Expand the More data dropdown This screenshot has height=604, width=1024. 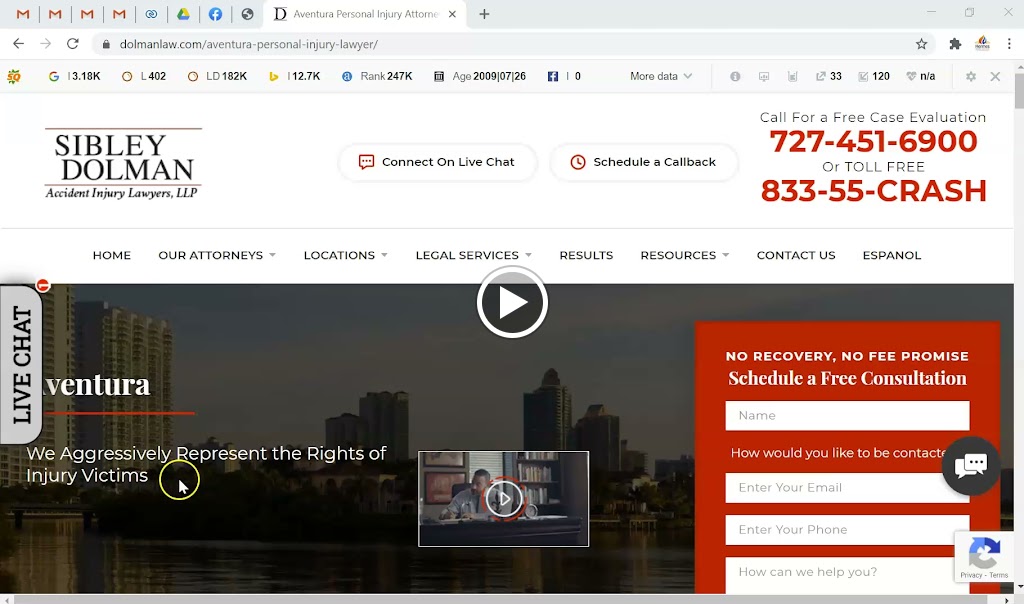click(x=661, y=76)
